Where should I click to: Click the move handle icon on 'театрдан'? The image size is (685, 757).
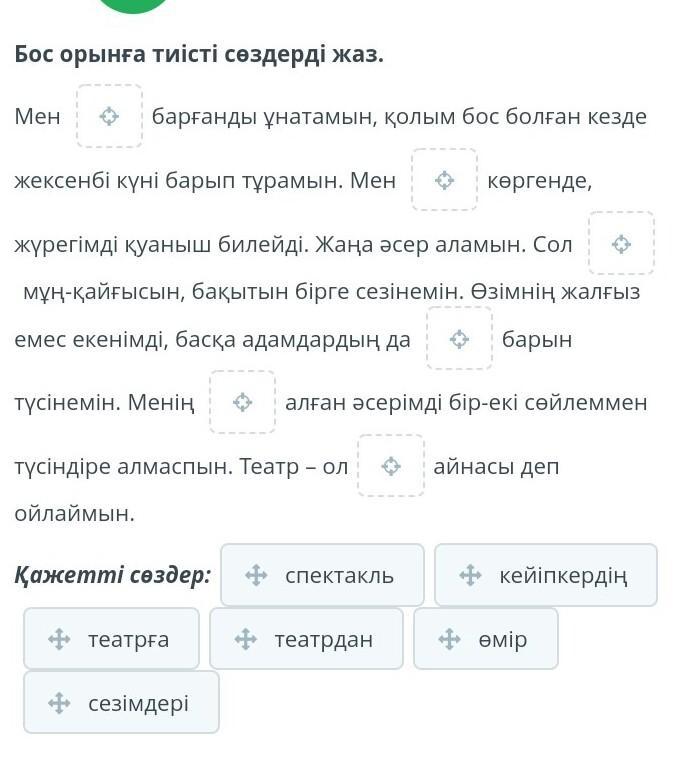tap(245, 639)
